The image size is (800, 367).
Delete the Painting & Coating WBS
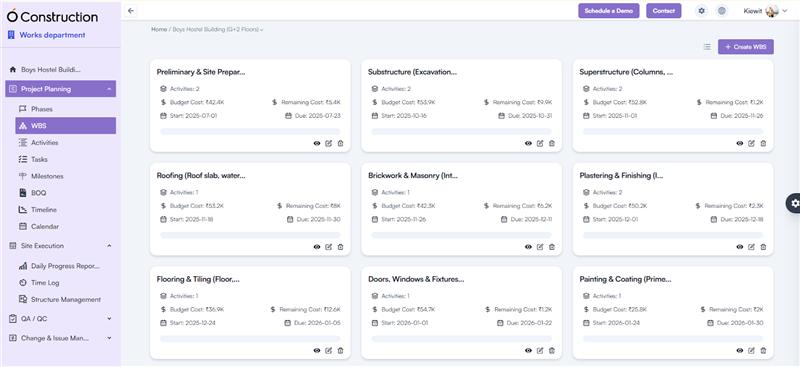click(x=763, y=351)
